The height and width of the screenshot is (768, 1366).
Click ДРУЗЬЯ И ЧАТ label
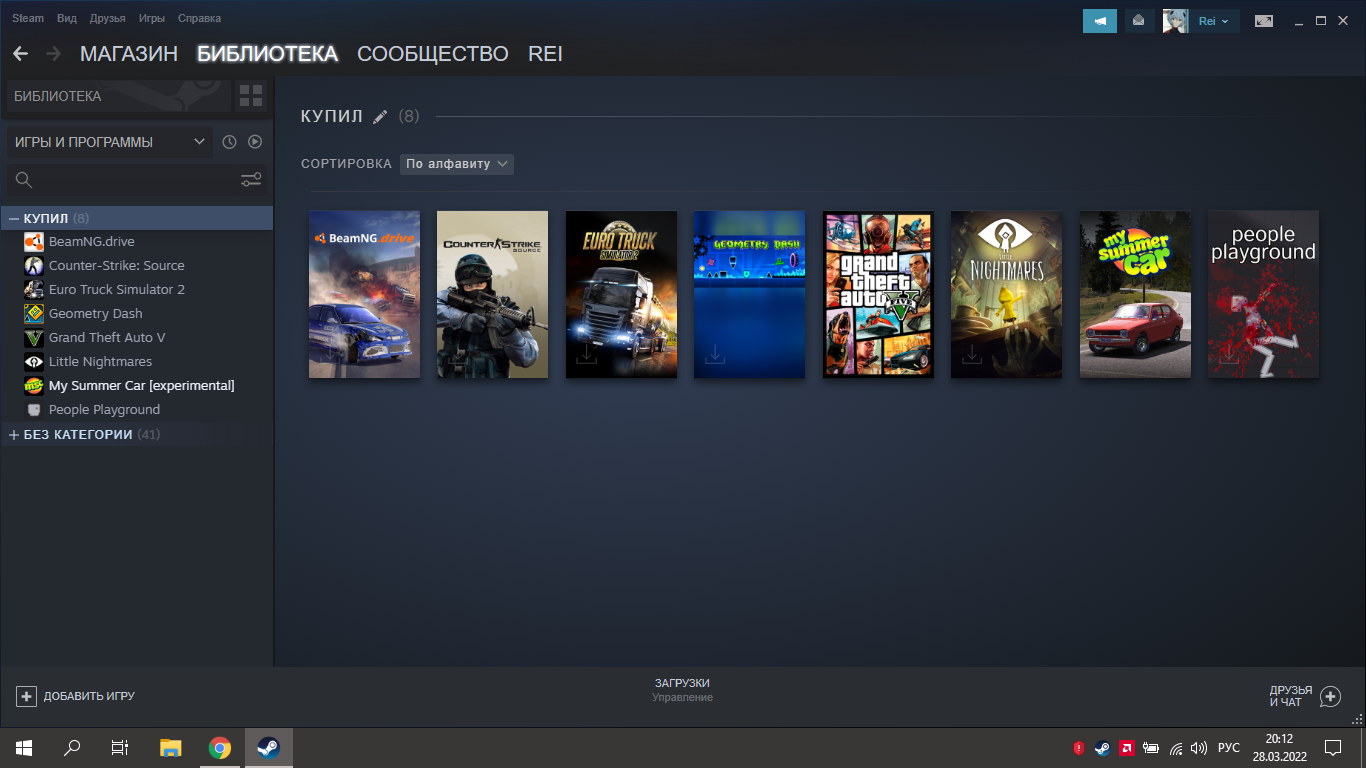pos(1291,696)
